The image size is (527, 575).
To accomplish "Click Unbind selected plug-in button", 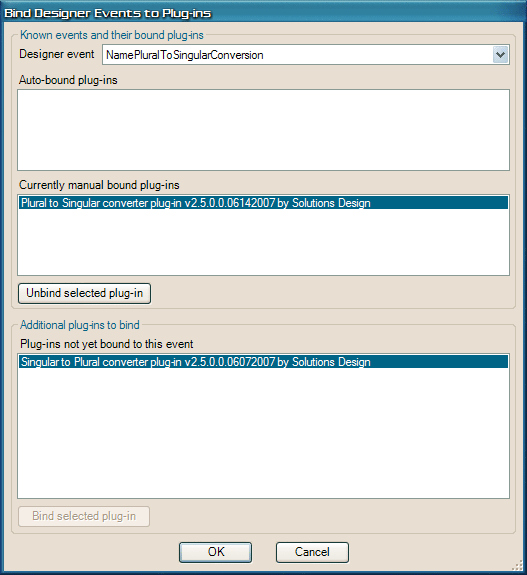I will click(x=84, y=293).
